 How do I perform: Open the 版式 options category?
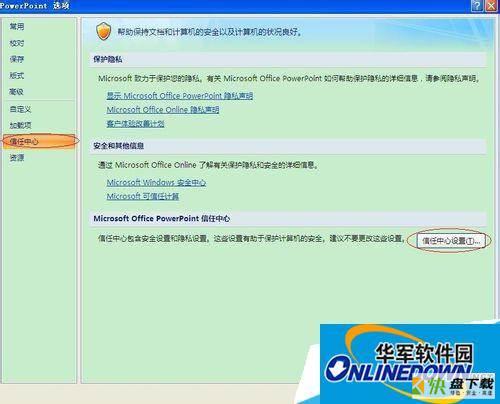17,76
